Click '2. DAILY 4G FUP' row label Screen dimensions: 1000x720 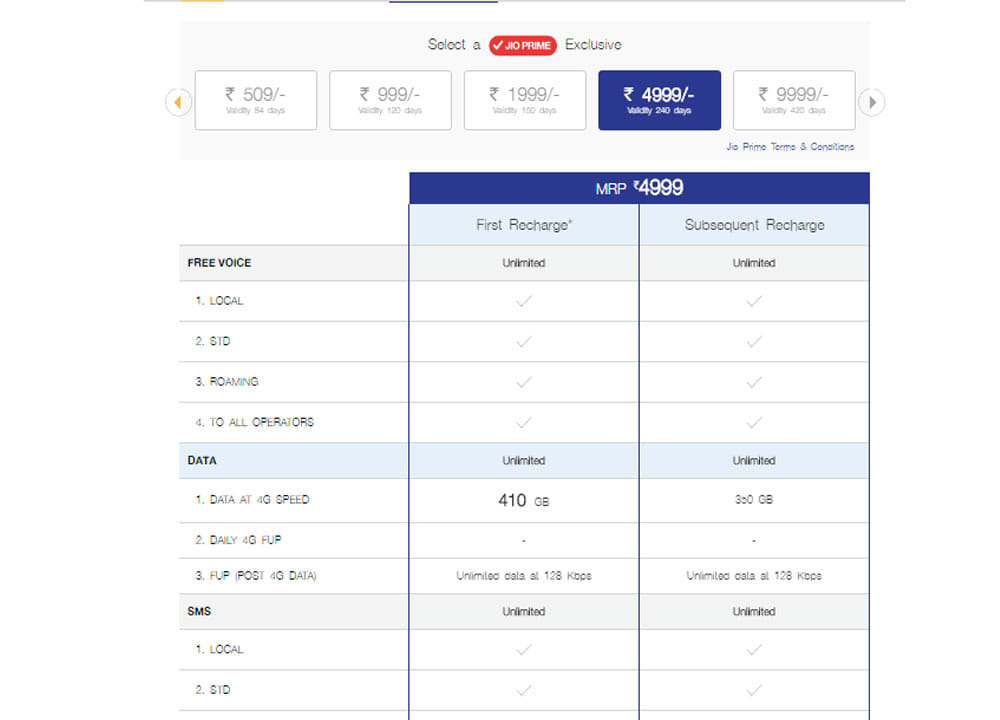[x=239, y=540]
